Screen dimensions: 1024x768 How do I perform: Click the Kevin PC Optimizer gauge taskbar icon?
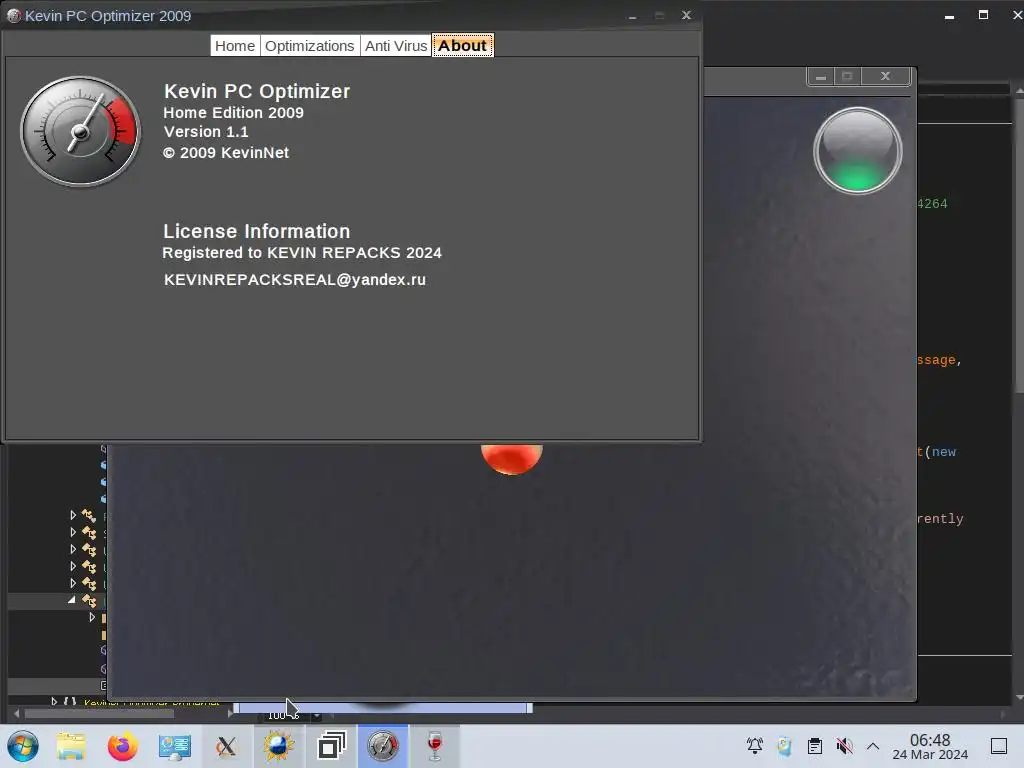coord(383,746)
